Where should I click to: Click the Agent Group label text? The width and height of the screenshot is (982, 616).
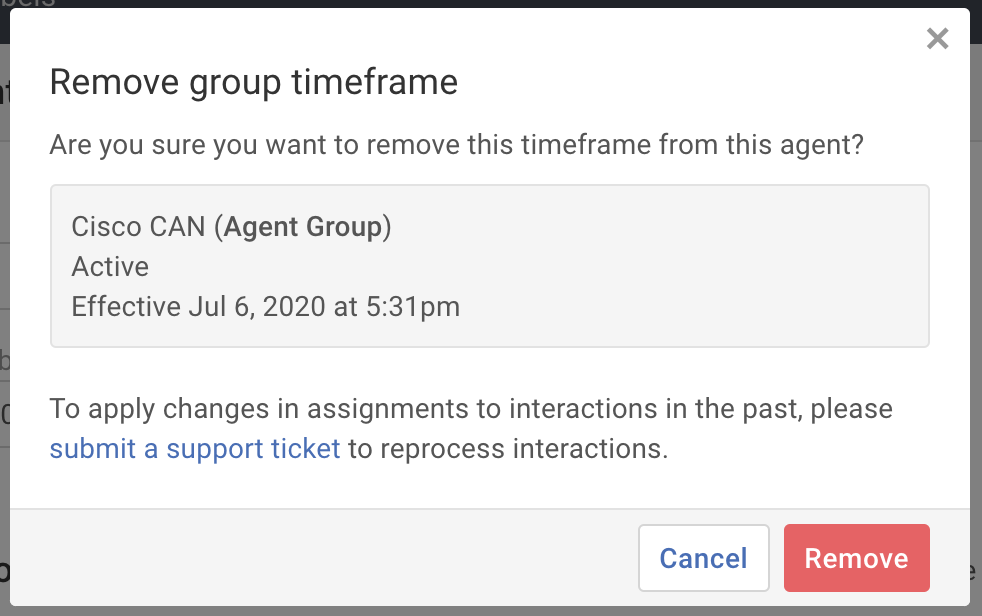305,226
